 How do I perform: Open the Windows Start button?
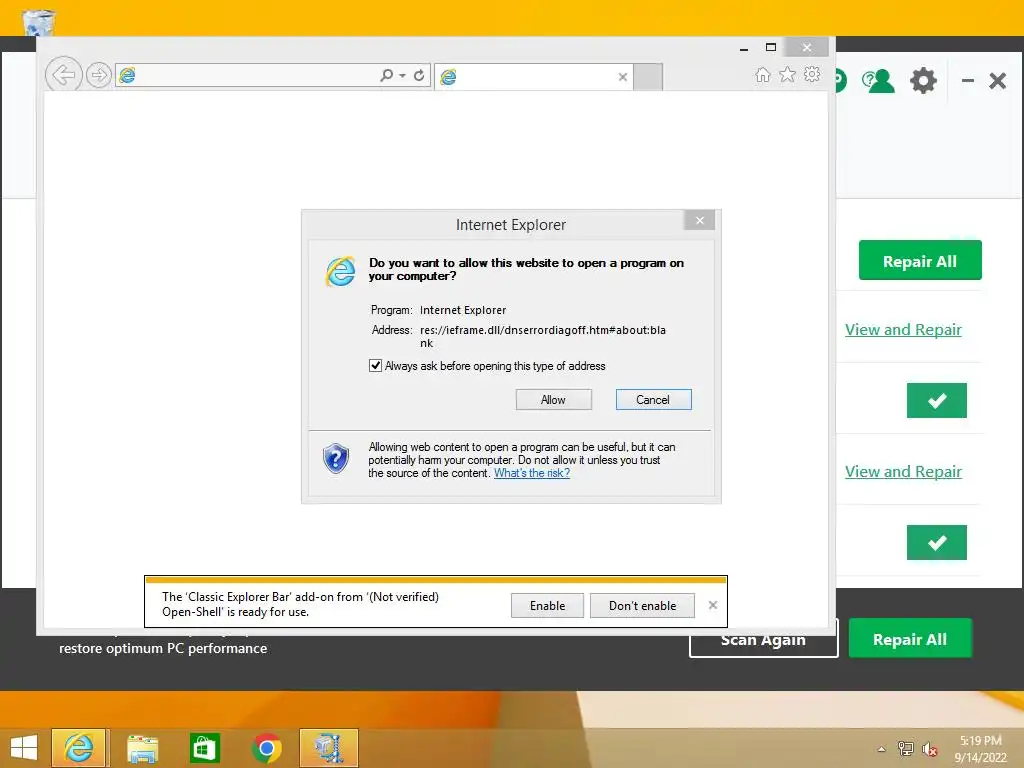click(24, 748)
